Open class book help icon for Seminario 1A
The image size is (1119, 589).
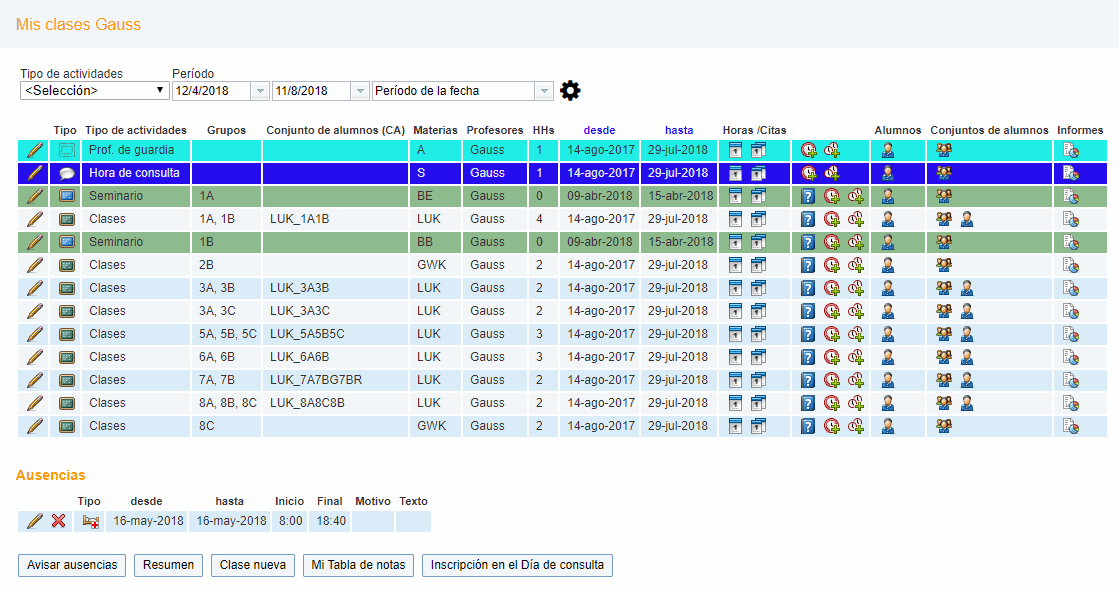(807, 196)
